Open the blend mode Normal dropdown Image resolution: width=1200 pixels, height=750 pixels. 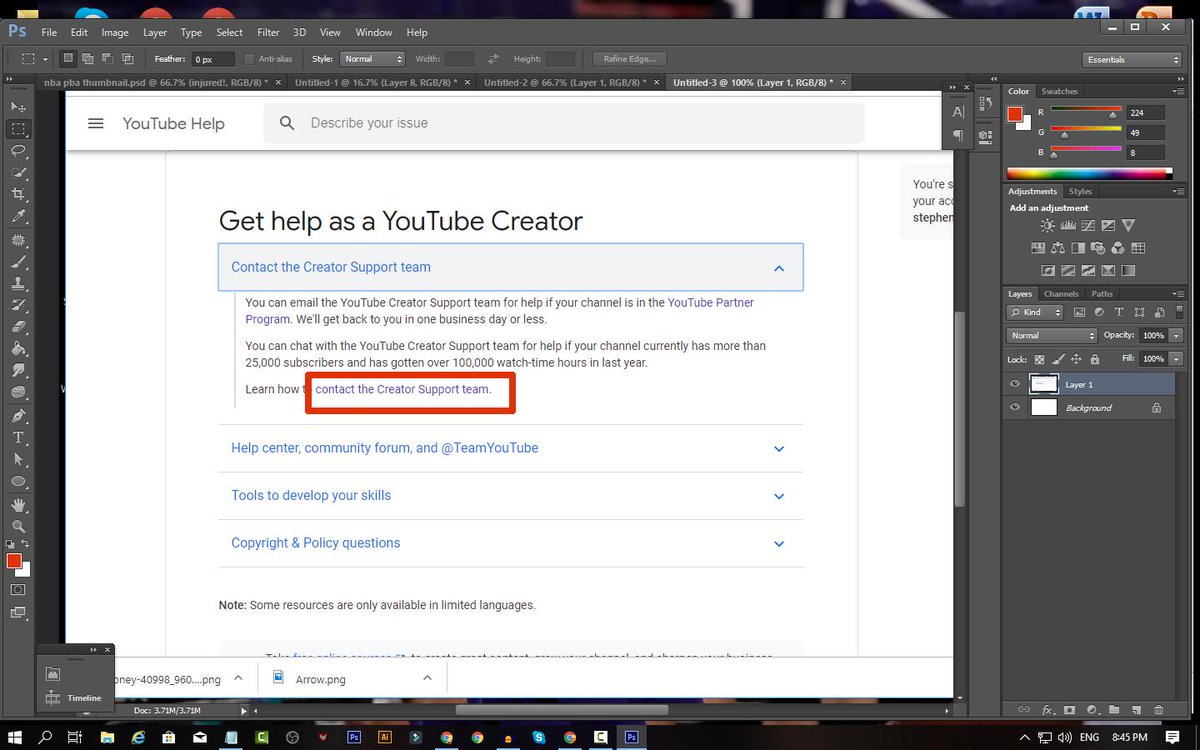[1052, 335]
